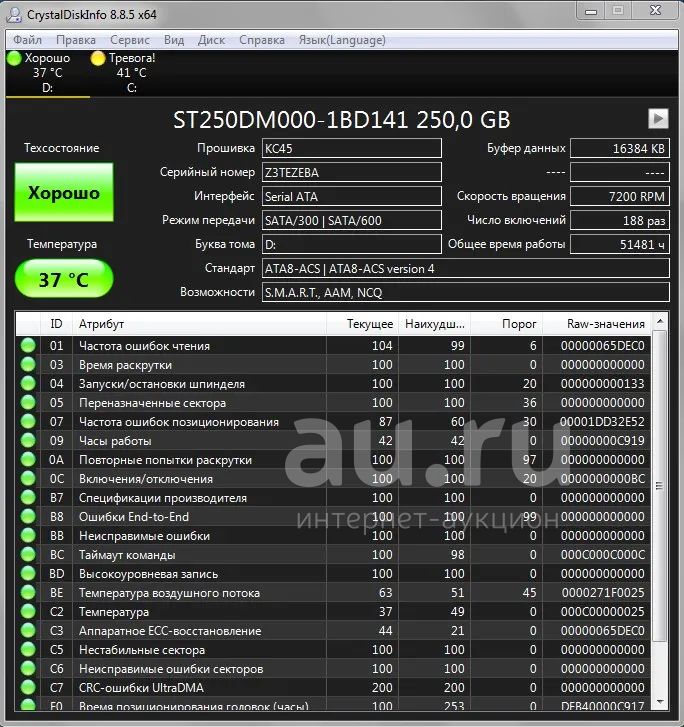The height and width of the screenshot is (727, 684).
Task: Click raw value 000C000C000C of Таймаут команды
Action: click(x=602, y=555)
